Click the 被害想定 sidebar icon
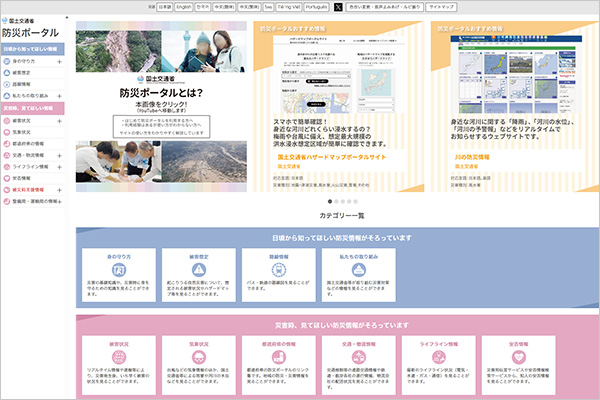The width and height of the screenshot is (600, 400). click(x=7, y=73)
